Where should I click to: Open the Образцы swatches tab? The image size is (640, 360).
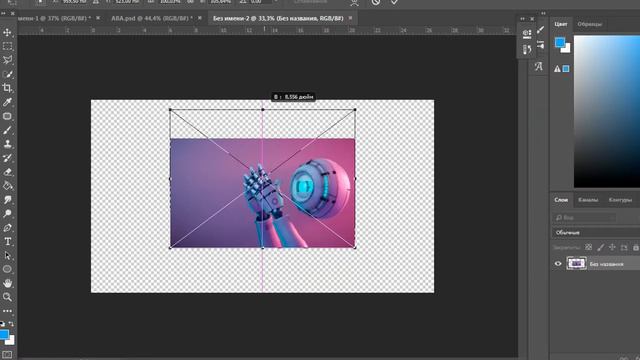[x=590, y=24]
